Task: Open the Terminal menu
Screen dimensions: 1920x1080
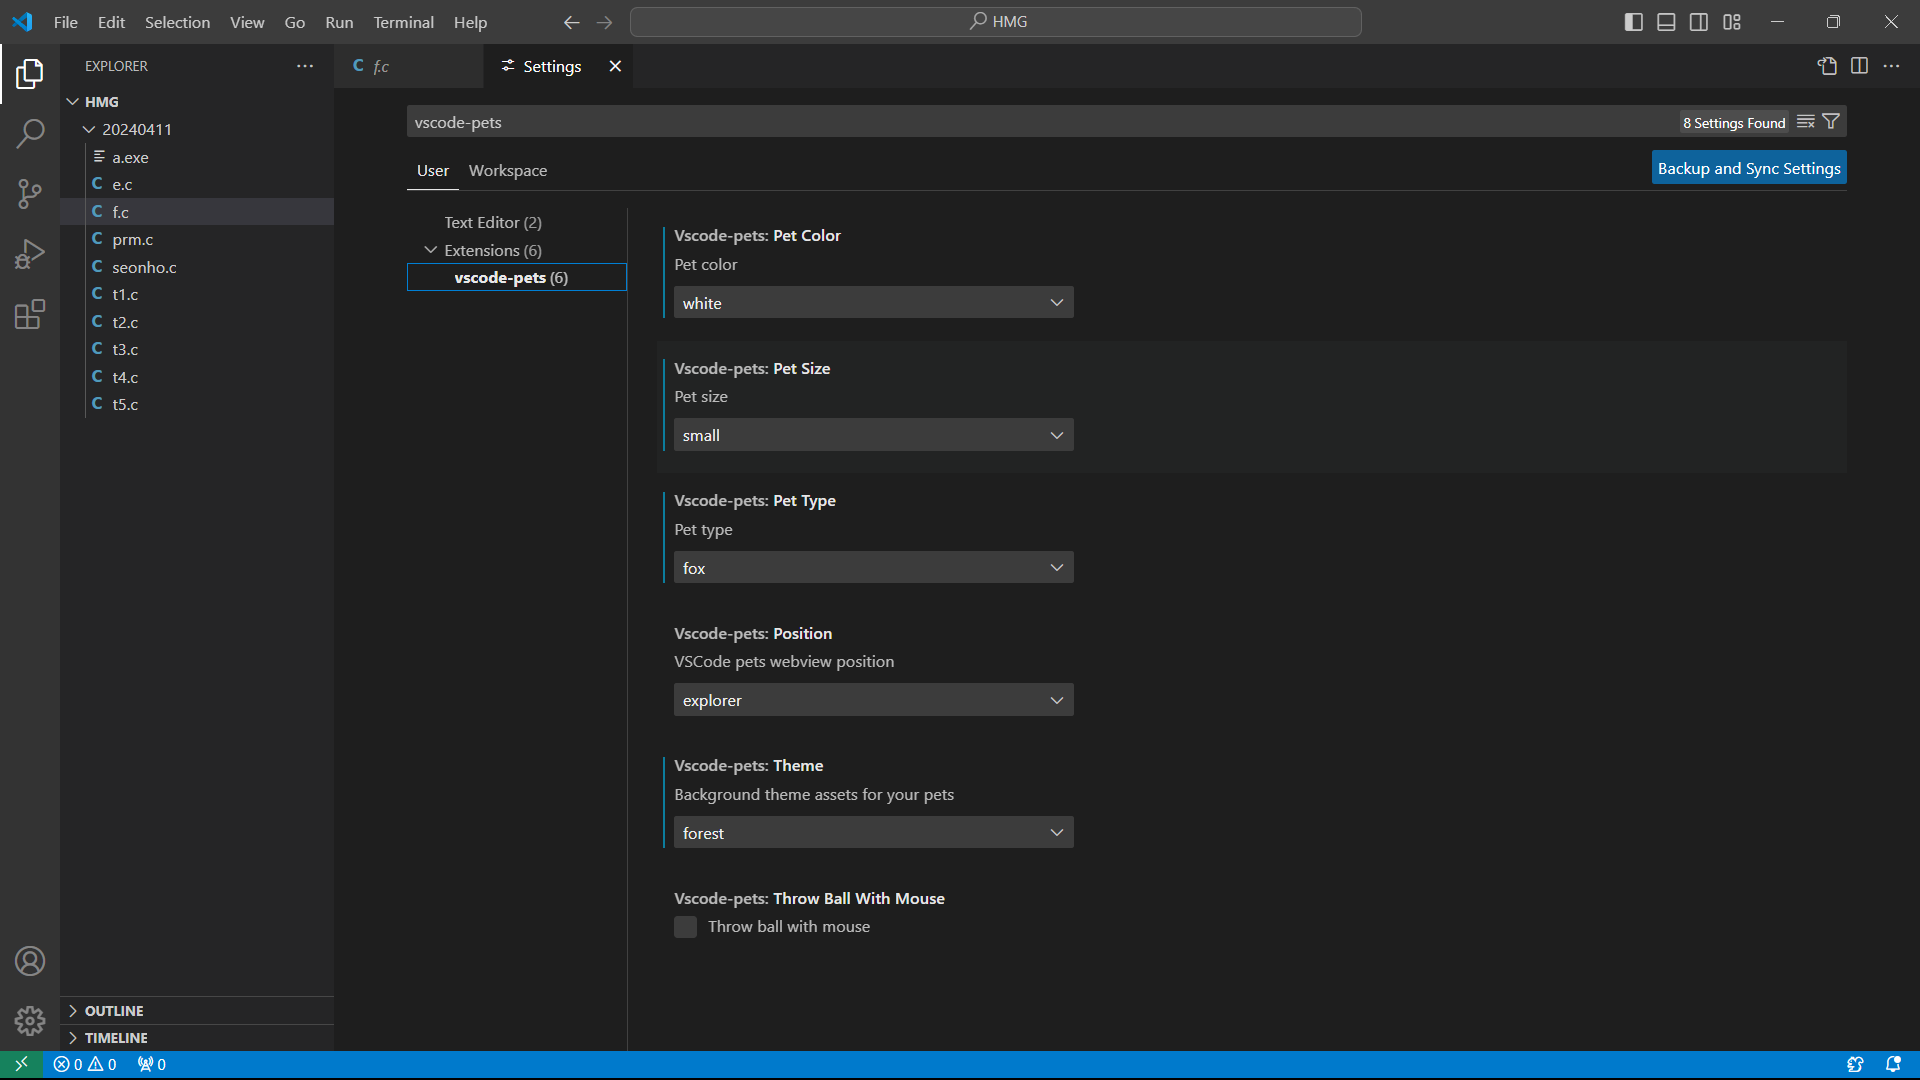Action: (403, 22)
